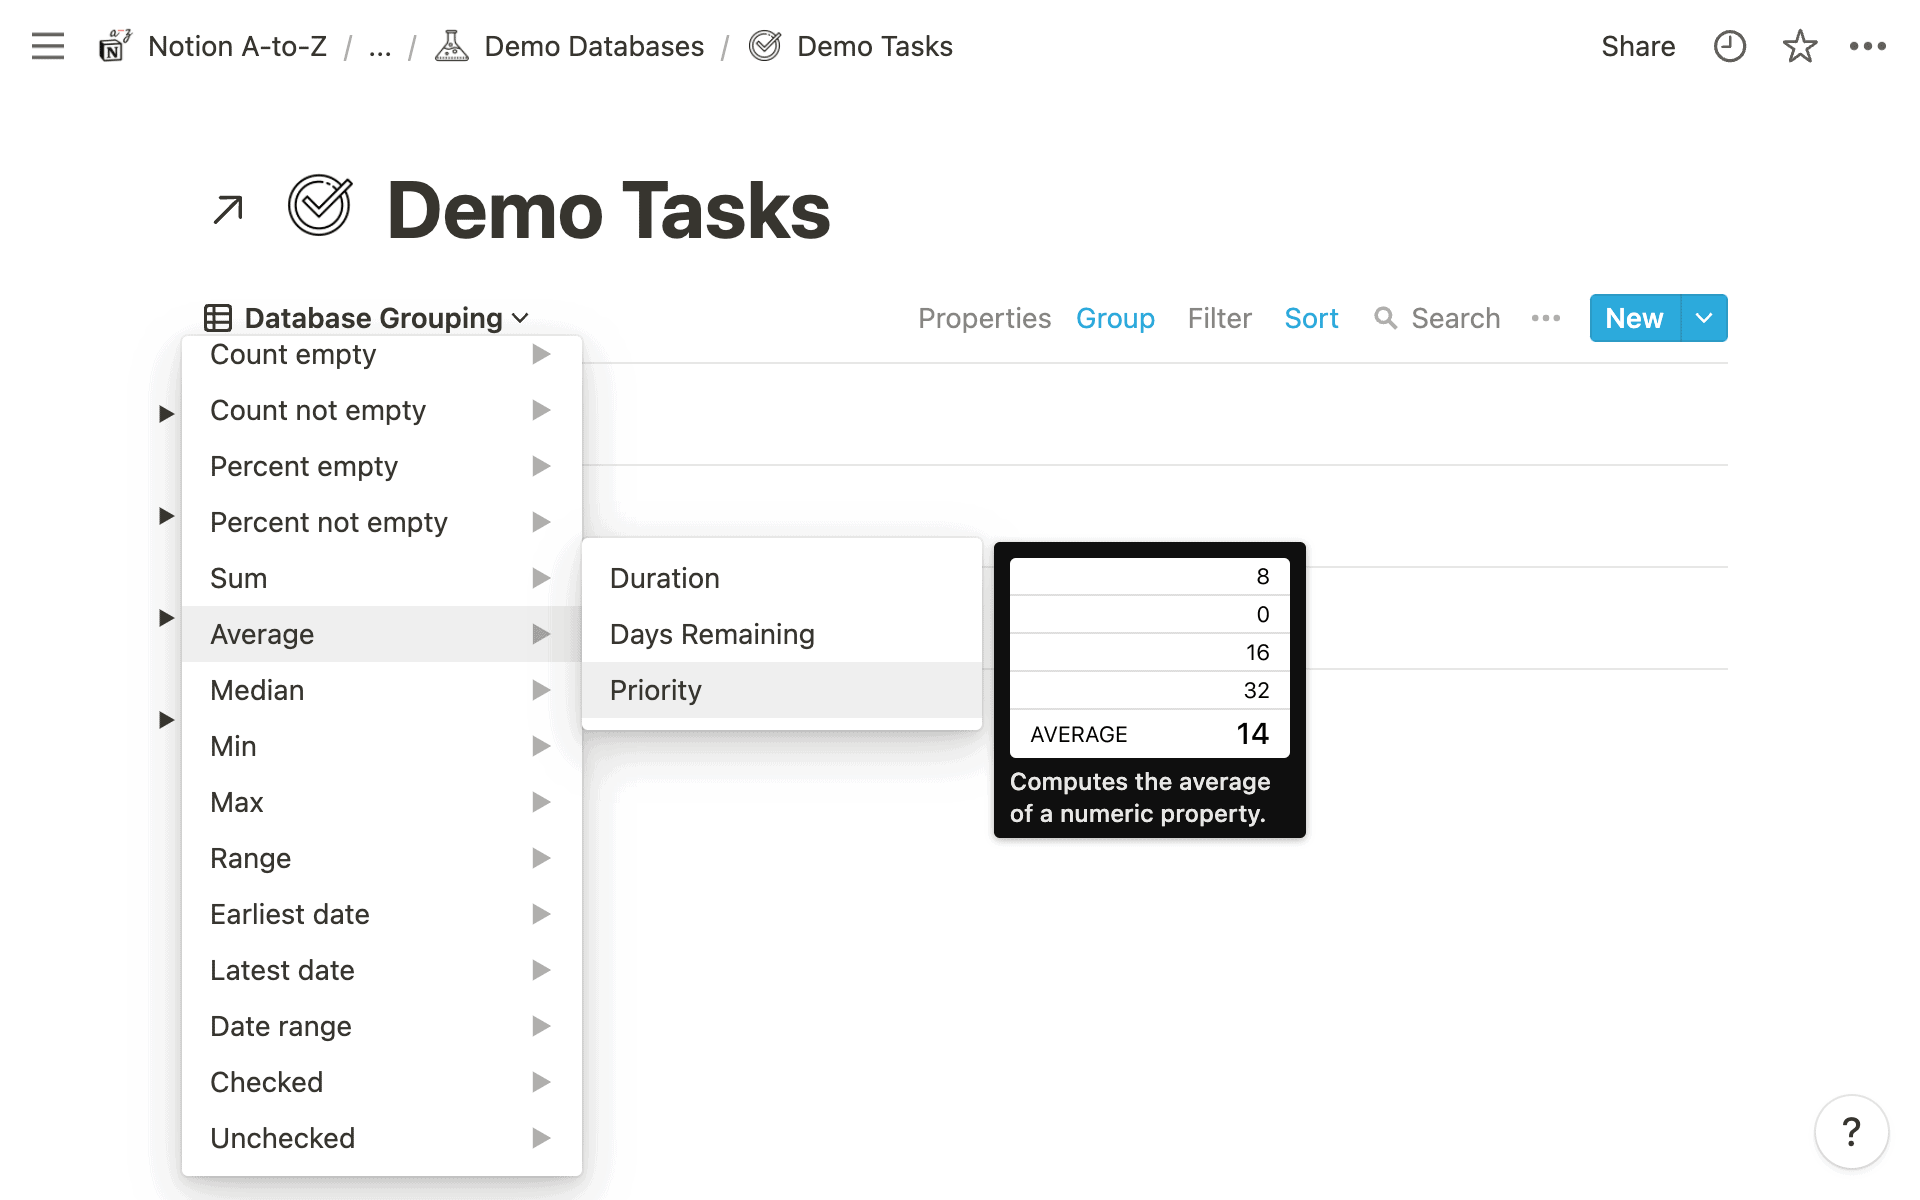1920x1200 pixels.
Task: Click the open-as-page arrow beside title
Action: click(228, 210)
